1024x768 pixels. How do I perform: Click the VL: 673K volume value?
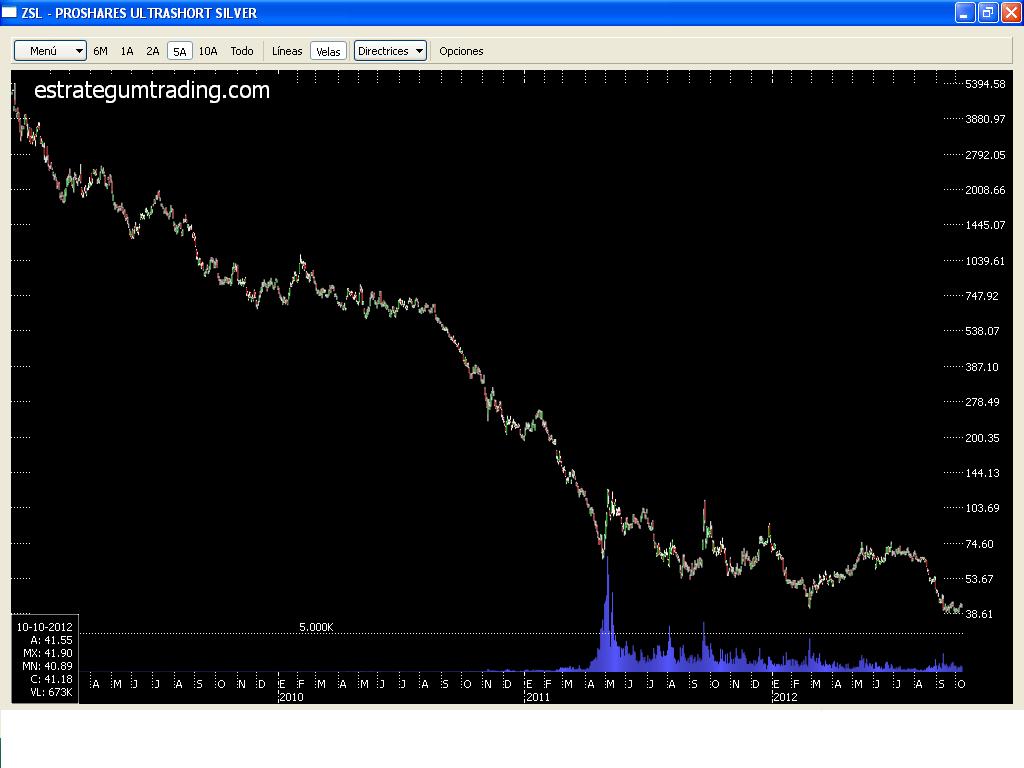51,692
